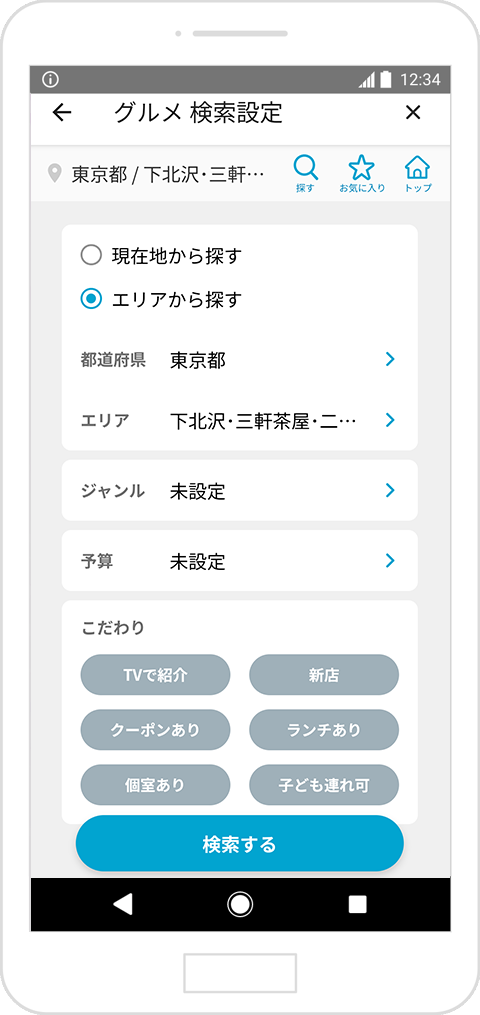Image resolution: width=480 pixels, height=1015 pixels.
Task: Open the 探す magnifier icon
Action: click(x=305, y=174)
